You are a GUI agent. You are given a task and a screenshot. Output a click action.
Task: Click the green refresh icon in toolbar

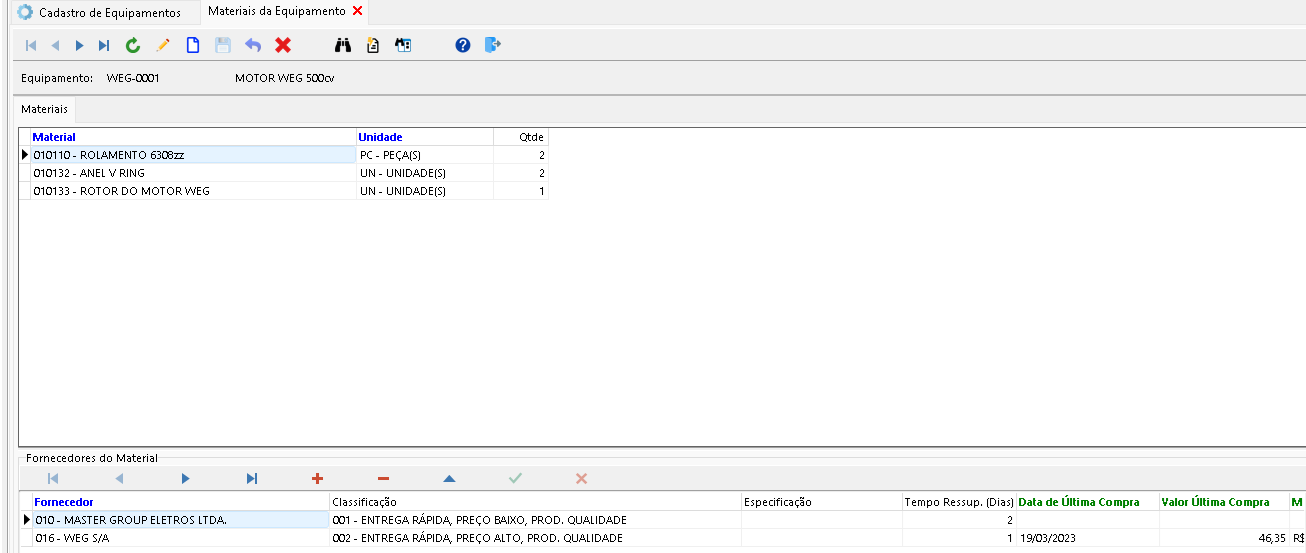[x=133, y=45]
